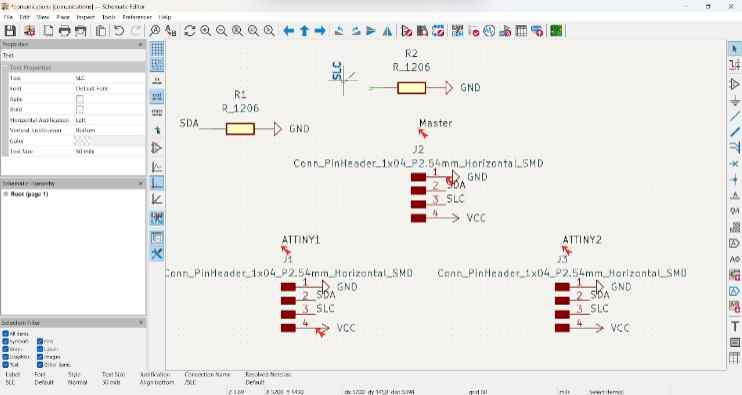Click the Text property value SLC
Viewport: 742px width, 395px height.
coord(109,78)
